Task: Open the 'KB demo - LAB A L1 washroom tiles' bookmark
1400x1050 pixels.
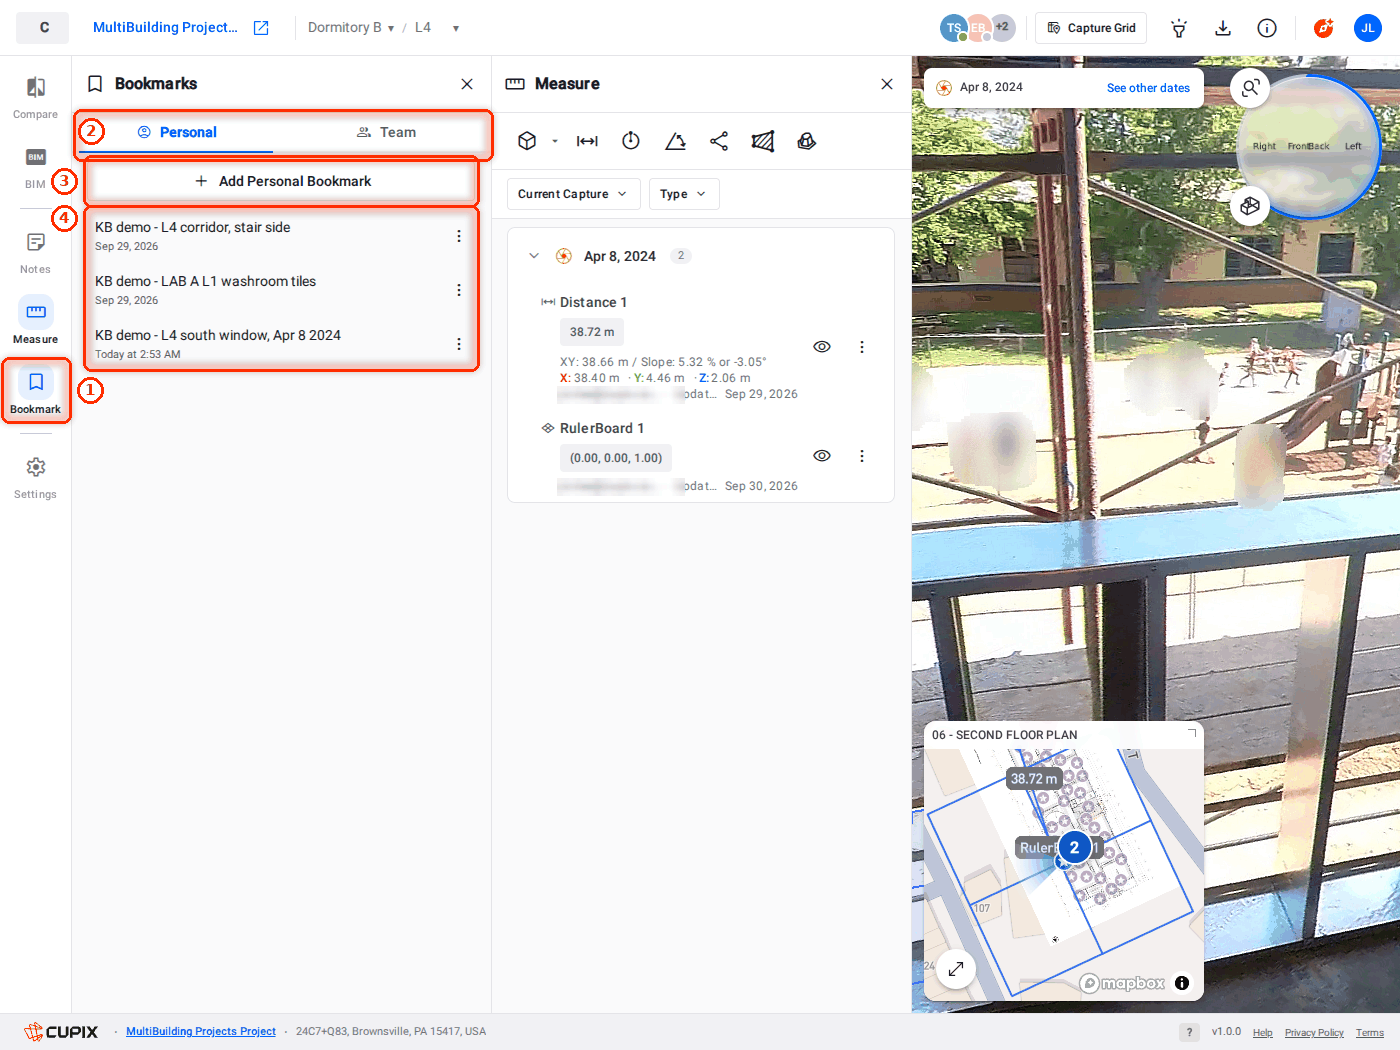Action: click(280, 290)
